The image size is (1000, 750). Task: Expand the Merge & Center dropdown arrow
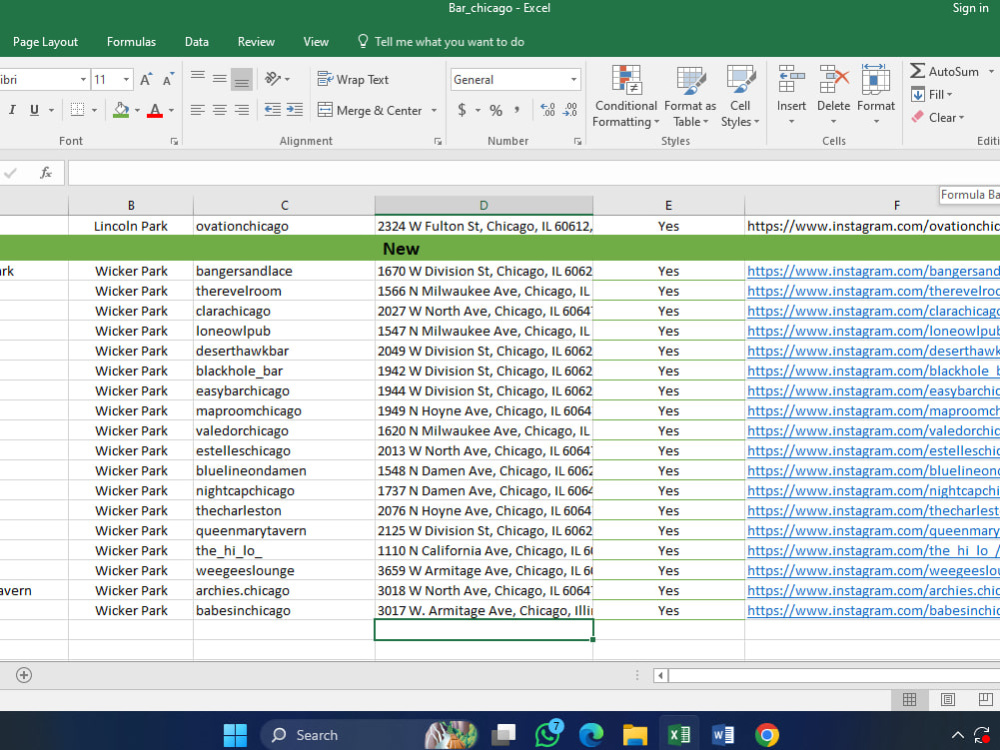[x=434, y=110]
